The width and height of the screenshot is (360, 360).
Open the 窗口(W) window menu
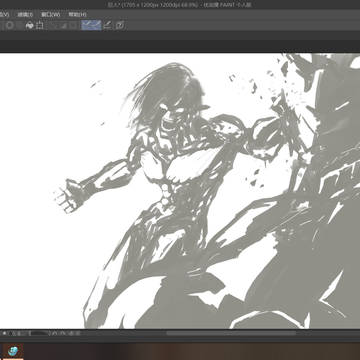pos(50,14)
